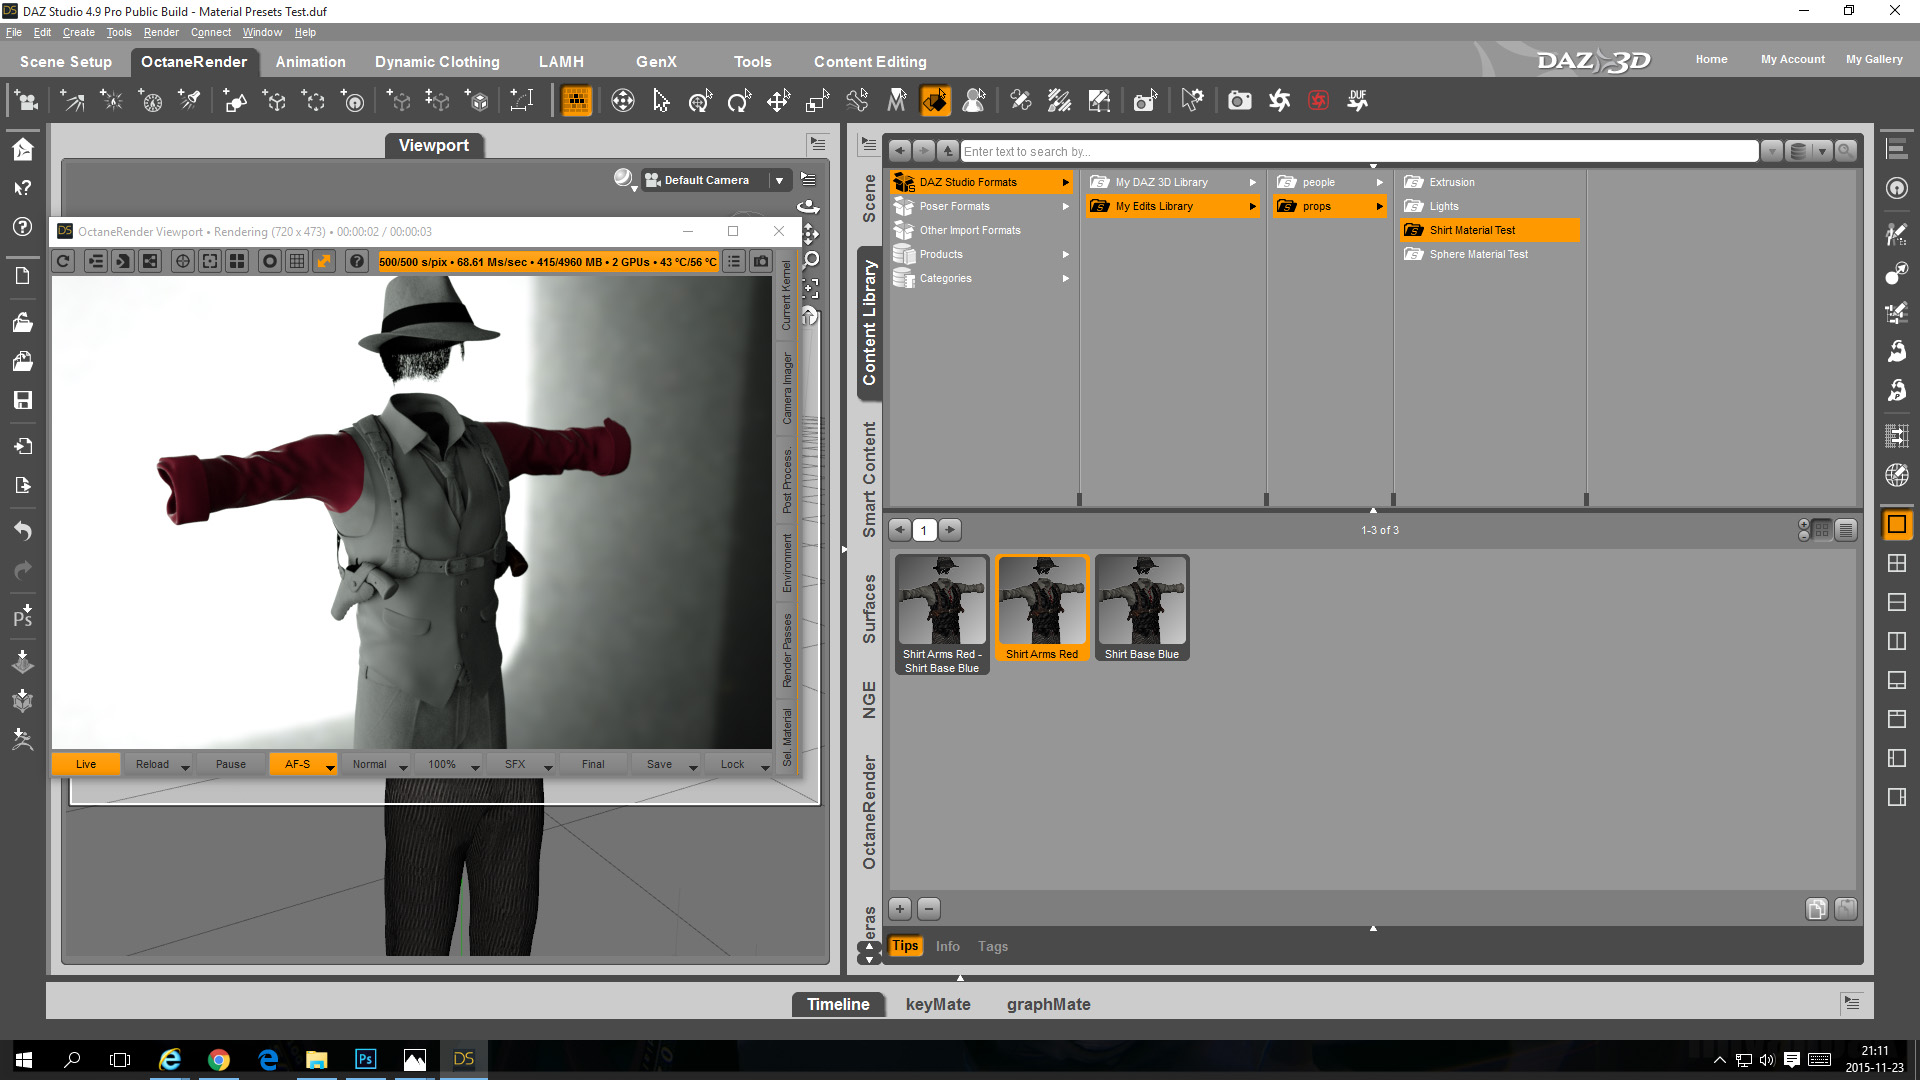Screen dimensions: 1920x1080
Task: Toggle AF-S autofocus mode button
Action: point(297,764)
